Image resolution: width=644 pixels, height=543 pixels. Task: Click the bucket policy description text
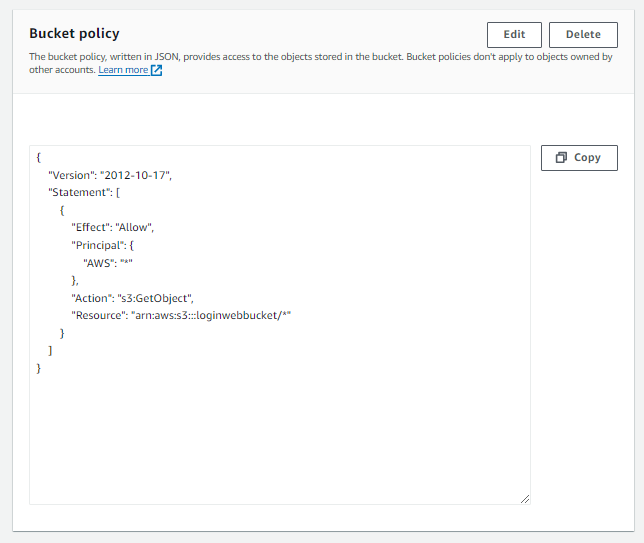click(320, 63)
